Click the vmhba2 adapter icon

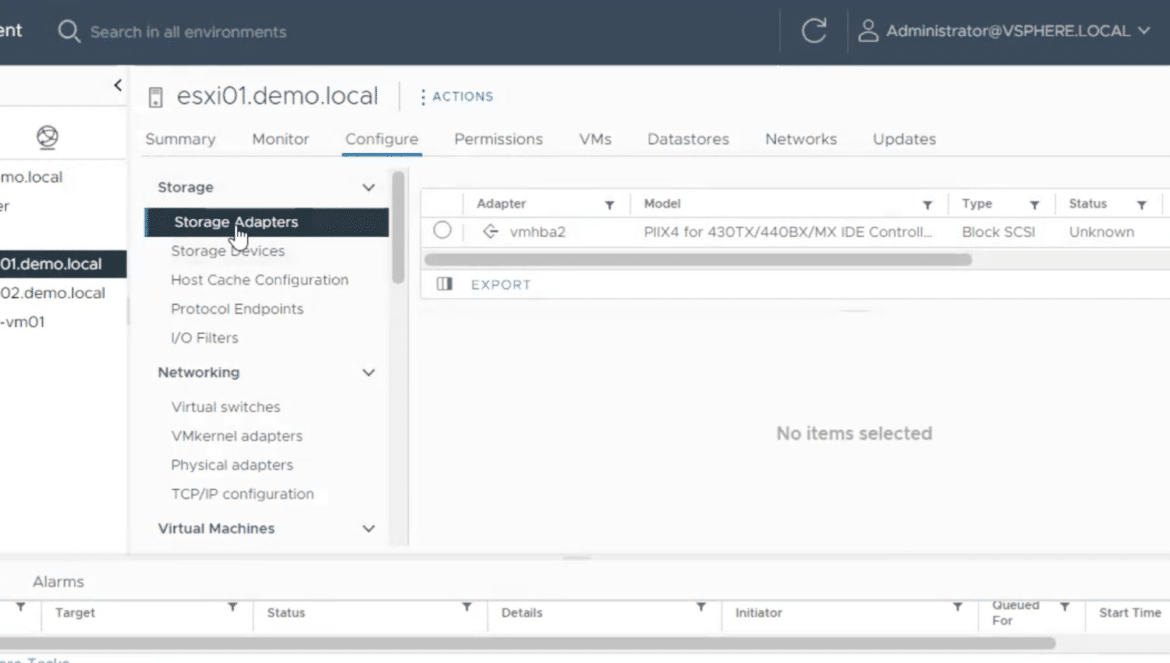[490, 231]
